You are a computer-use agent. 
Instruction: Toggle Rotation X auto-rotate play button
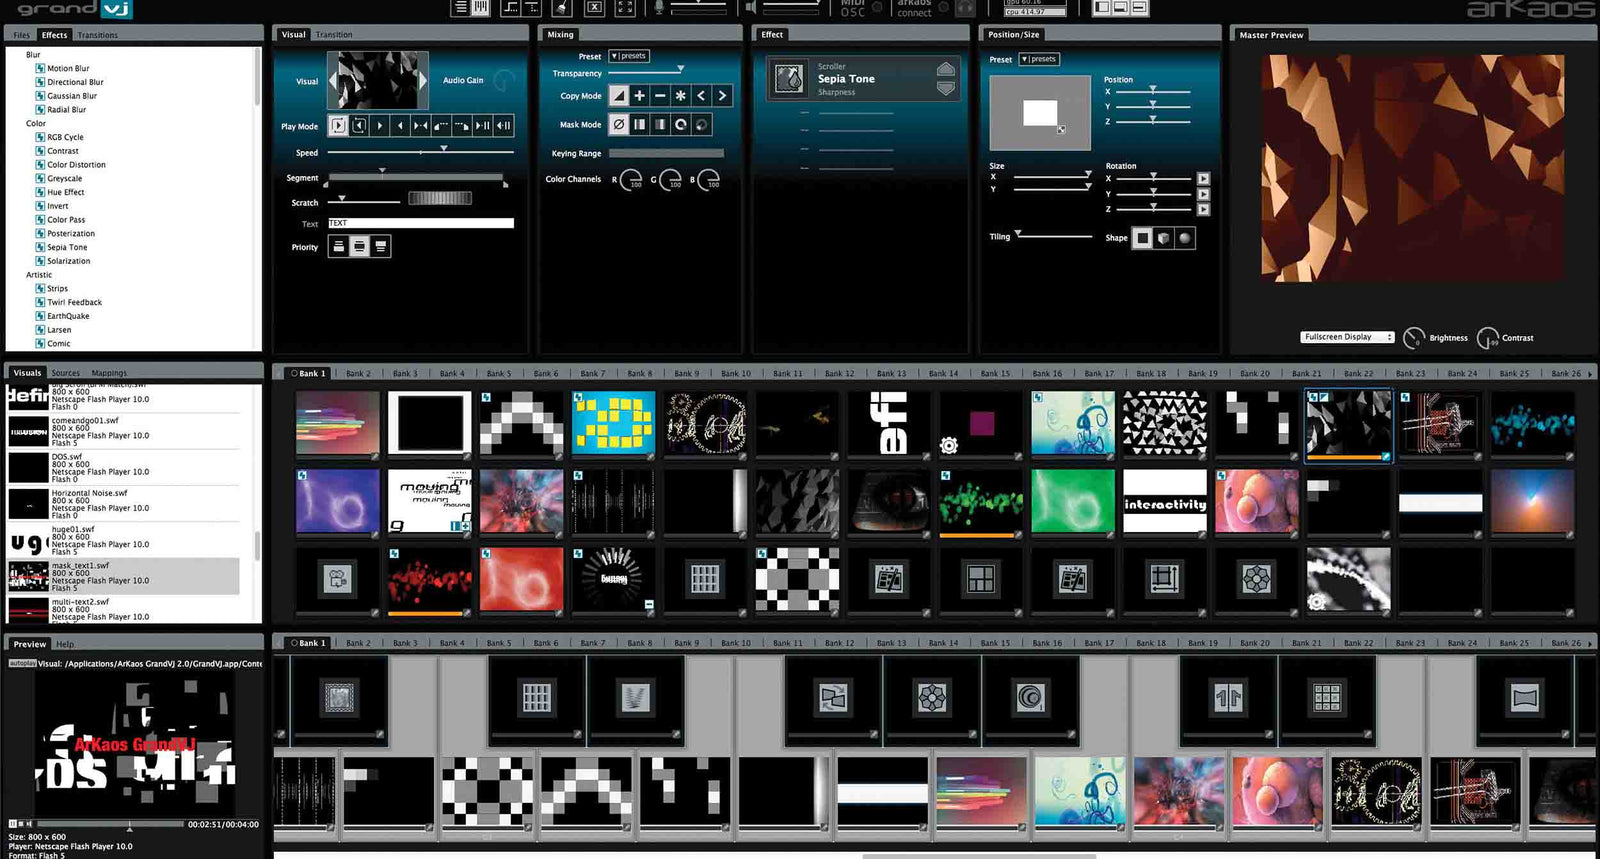point(1203,179)
